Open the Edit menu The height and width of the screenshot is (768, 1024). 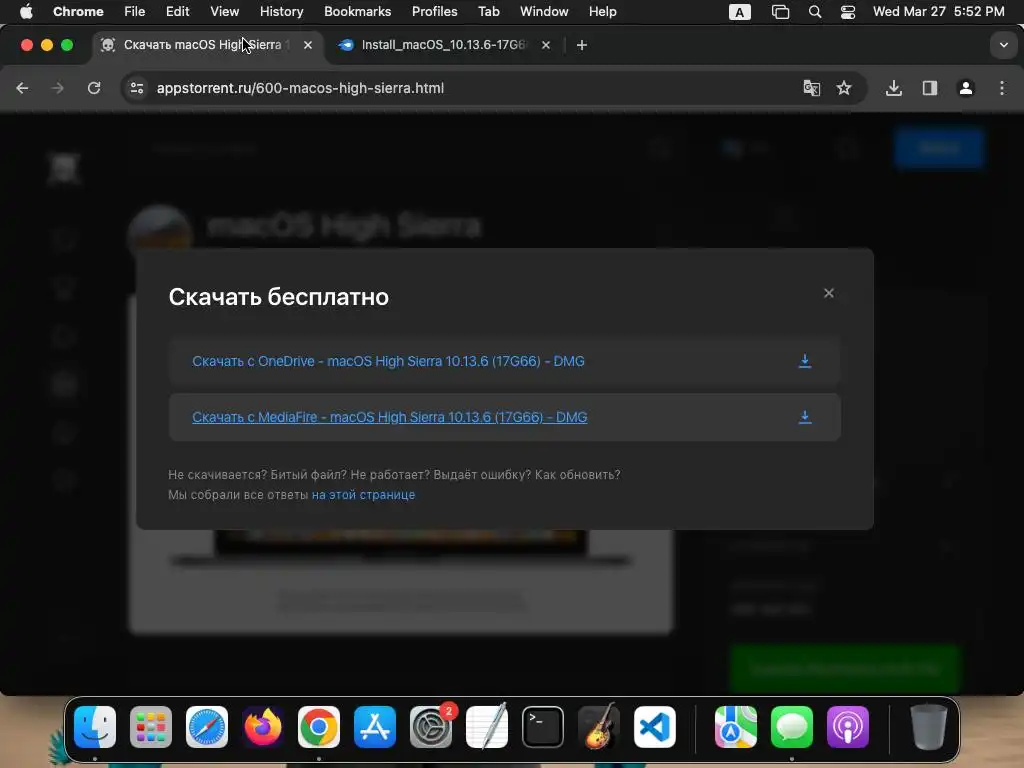[177, 11]
